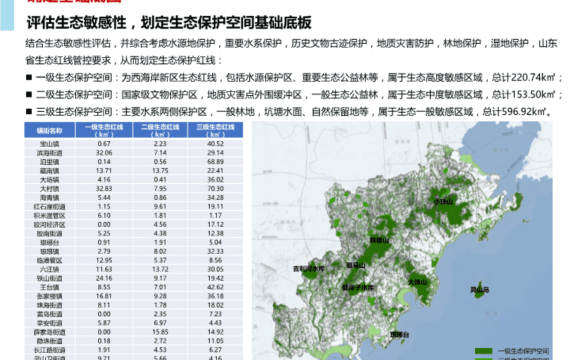
Task: Select the 镇街名称 table header
Action: pyautogui.click(x=50, y=130)
